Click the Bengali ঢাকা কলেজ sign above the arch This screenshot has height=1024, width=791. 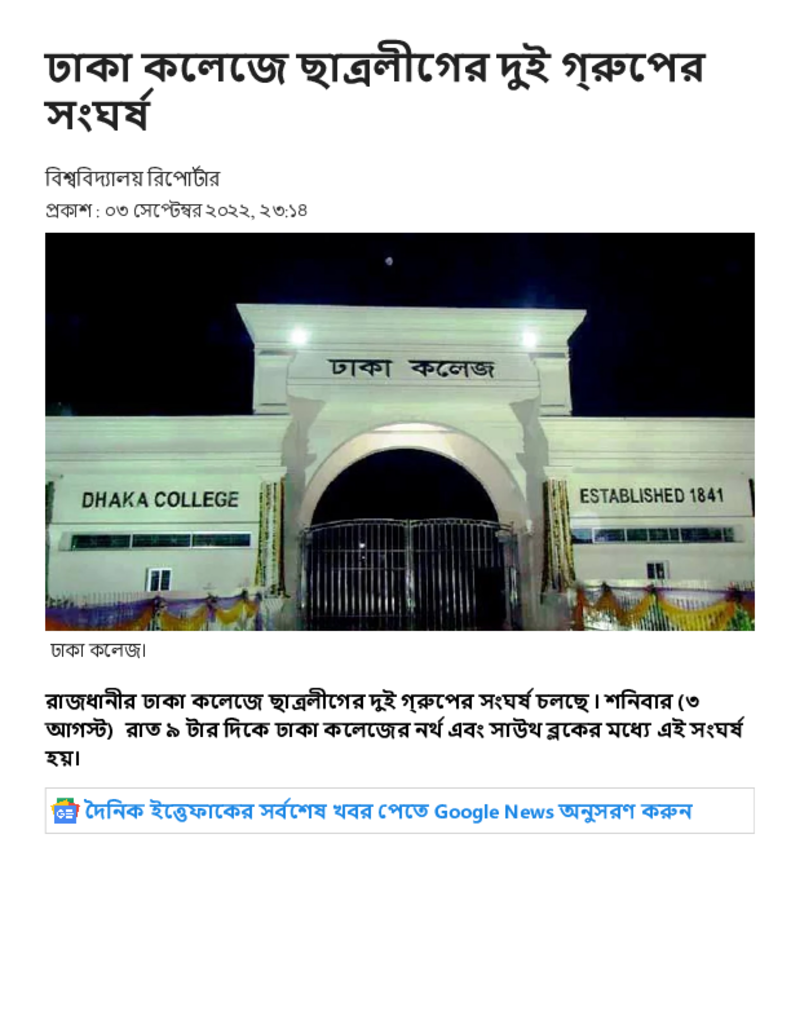pyautogui.click(x=412, y=369)
